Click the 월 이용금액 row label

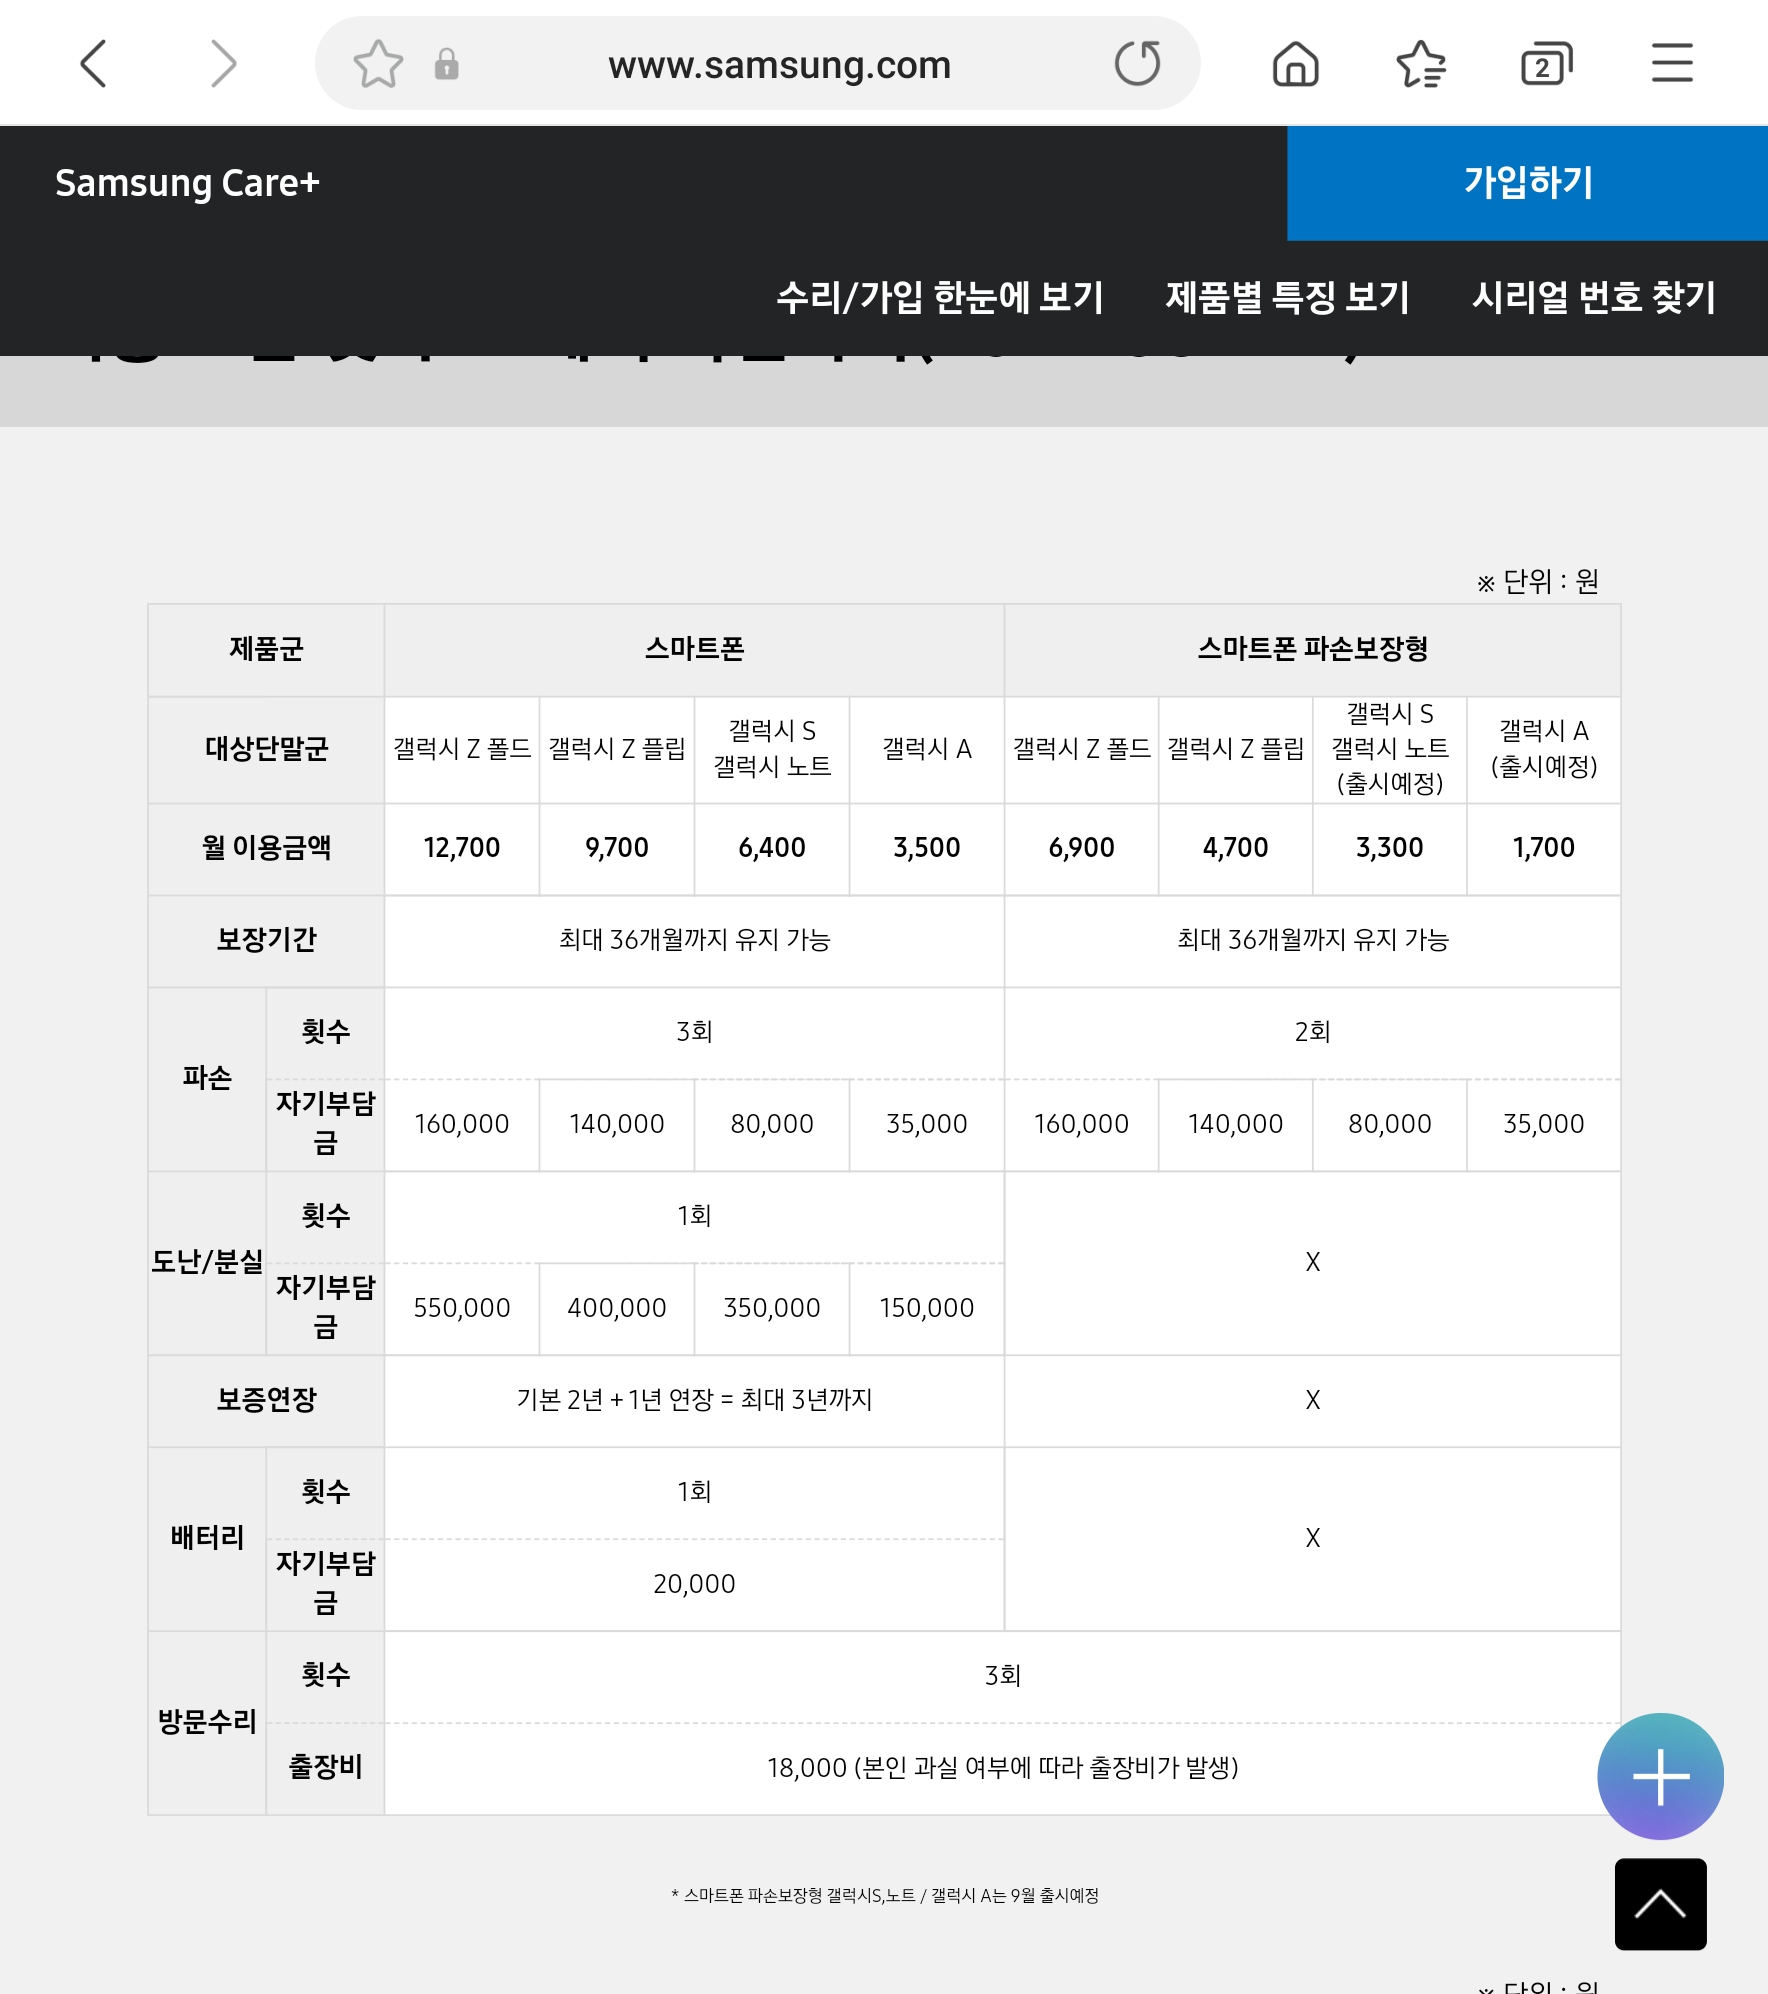(266, 848)
